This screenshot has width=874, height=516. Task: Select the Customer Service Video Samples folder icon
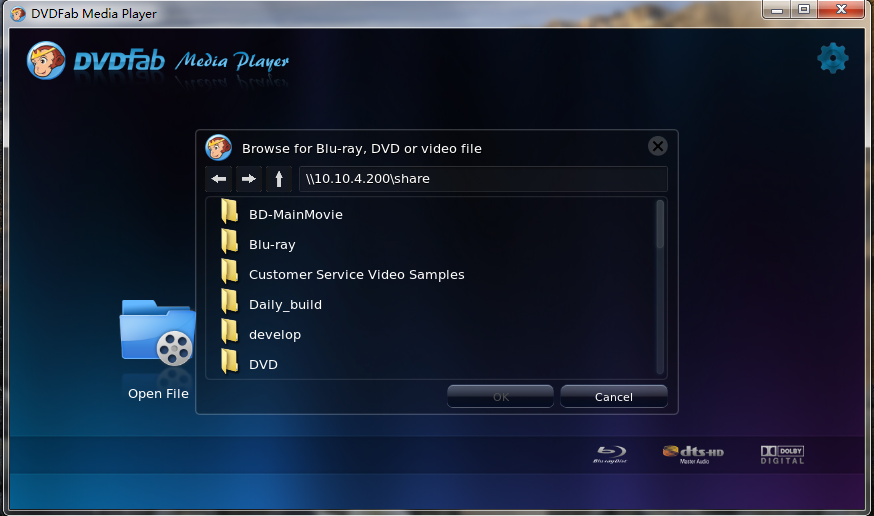coord(229,272)
